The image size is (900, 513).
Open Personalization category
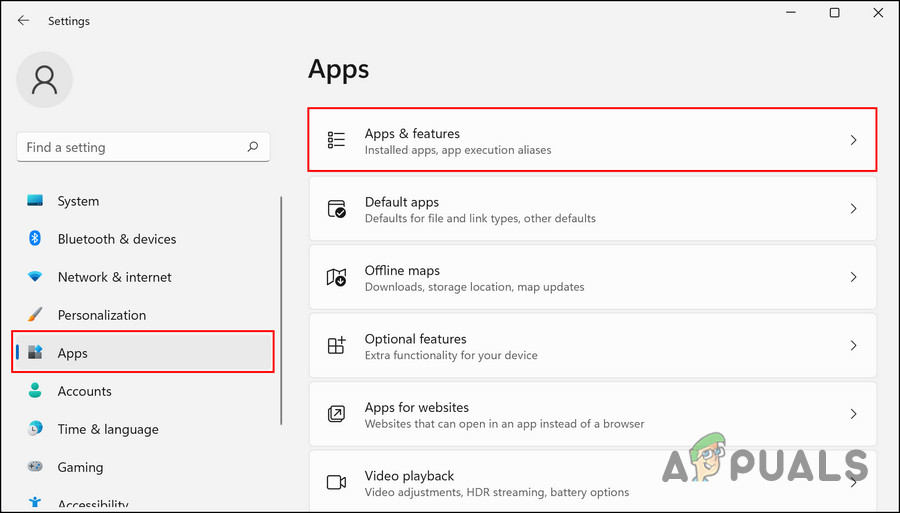click(143, 314)
